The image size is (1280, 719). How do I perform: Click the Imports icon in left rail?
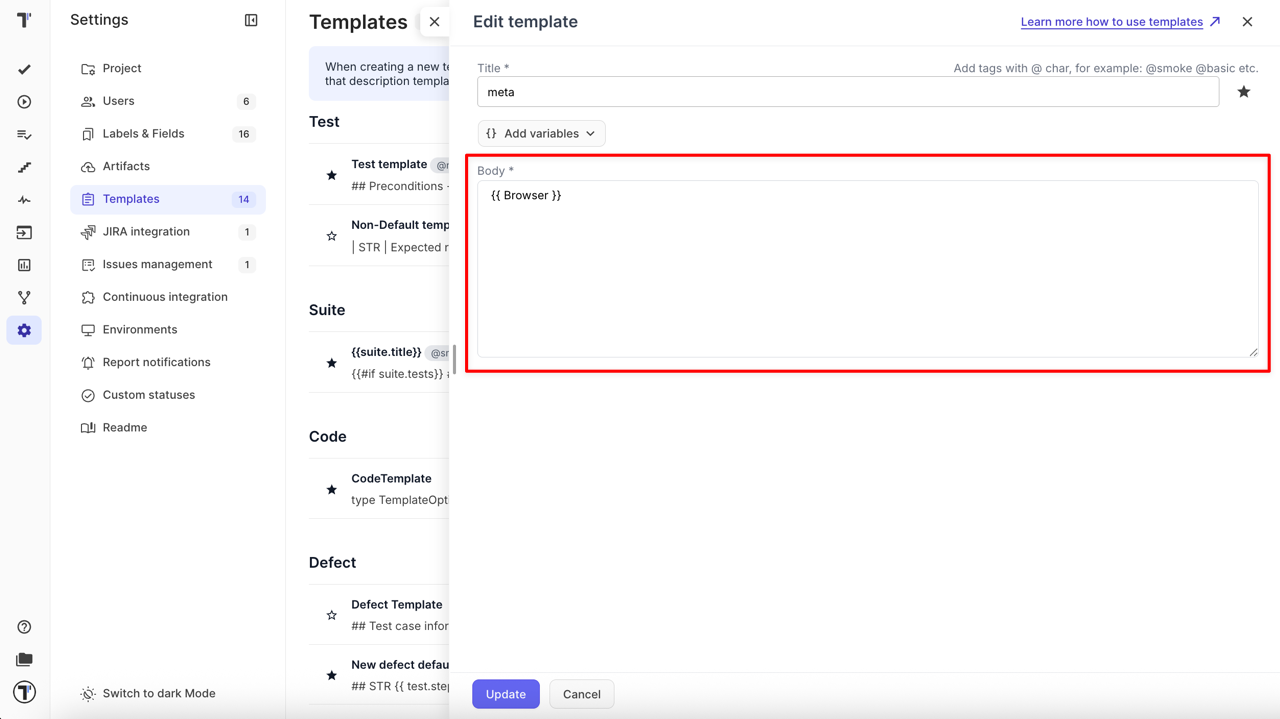pos(24,233)
